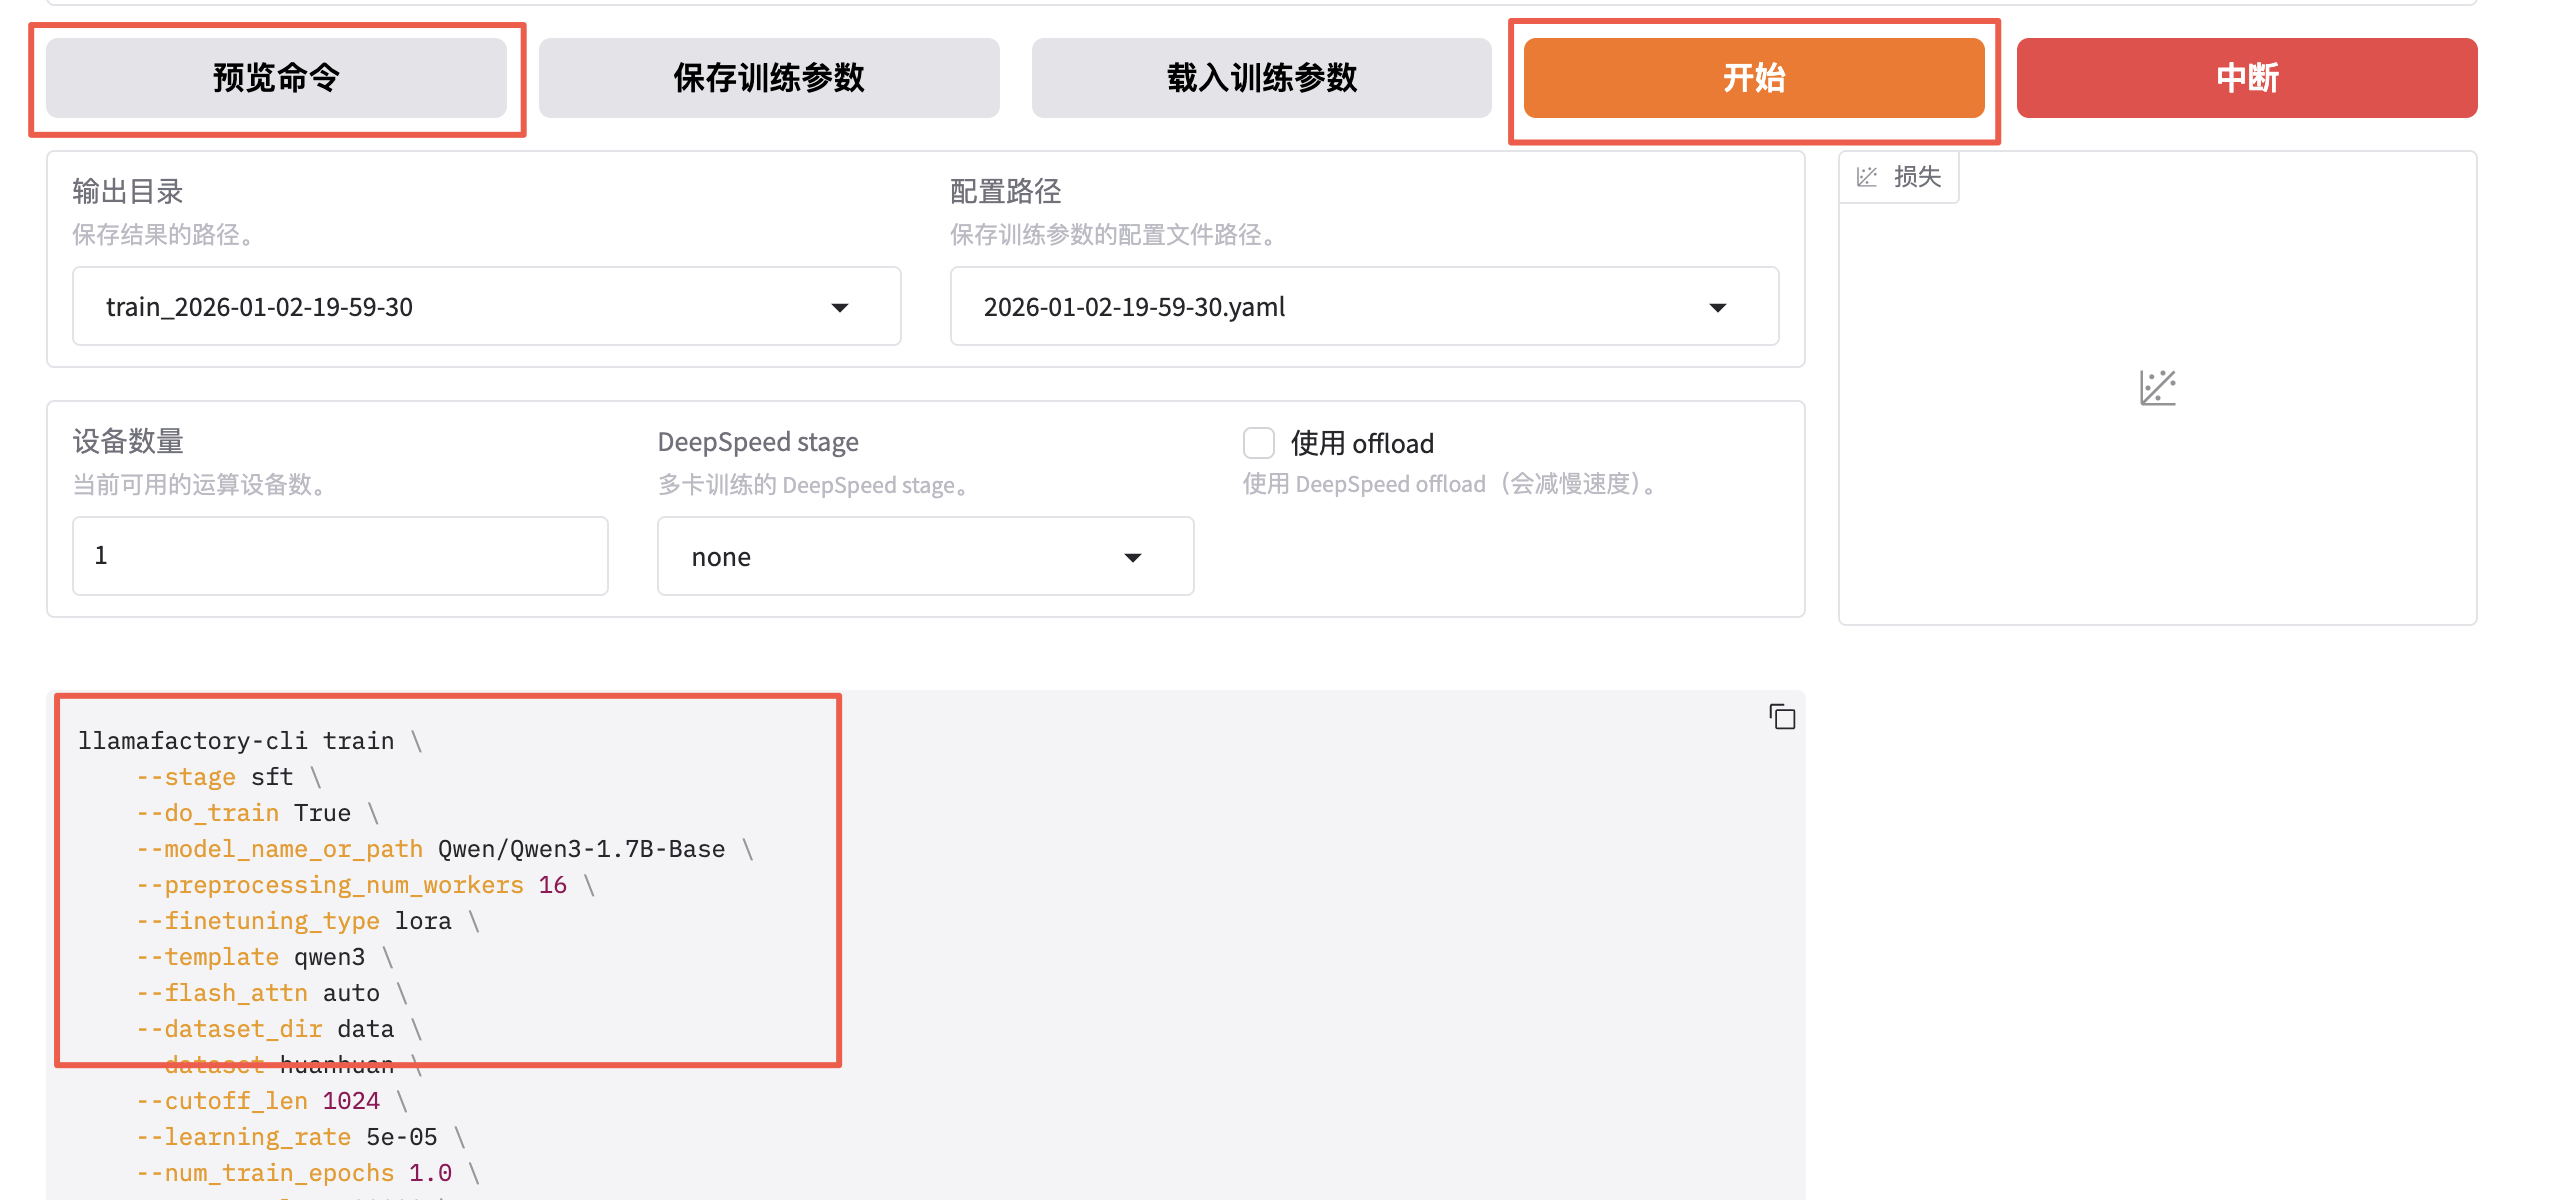Open the 配置路径 yaml dropdown
Image resolution: width=2552 pixels, height=1200 pixels.
click(1717, 307)
